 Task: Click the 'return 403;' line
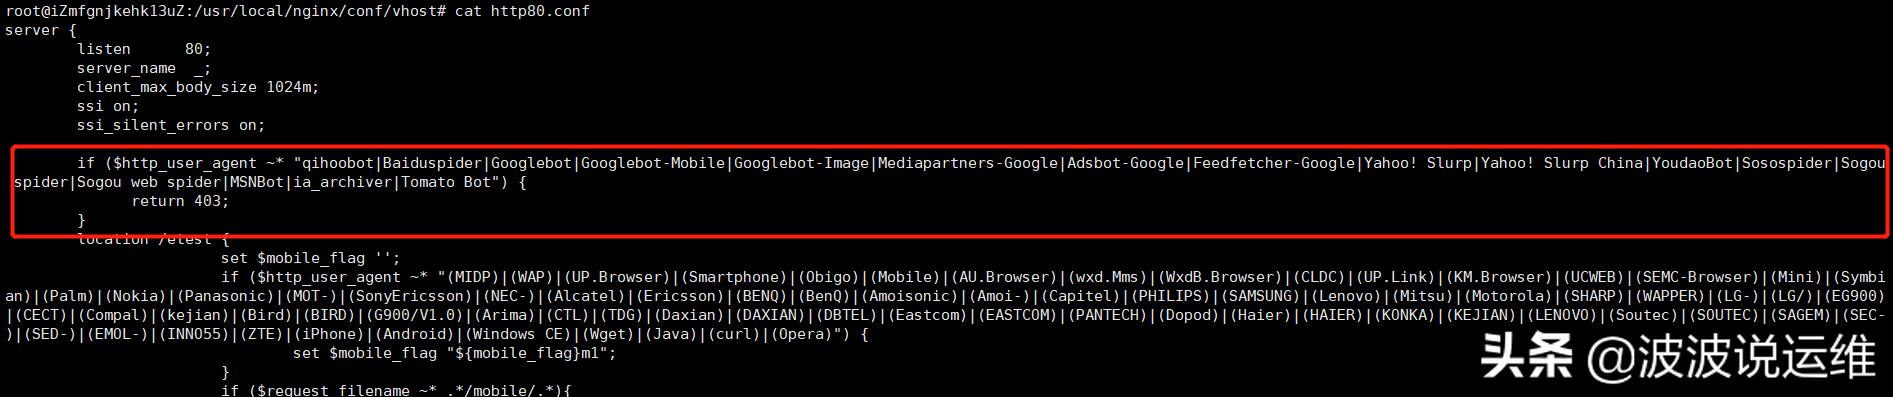click(180, 201)
